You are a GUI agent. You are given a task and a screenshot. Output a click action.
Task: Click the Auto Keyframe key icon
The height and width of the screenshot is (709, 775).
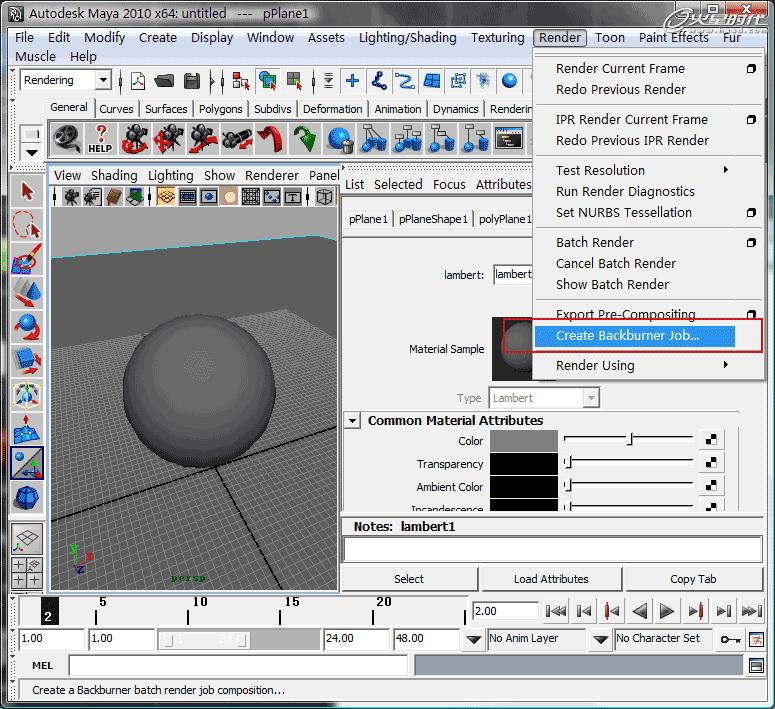[x=732, y=639]
